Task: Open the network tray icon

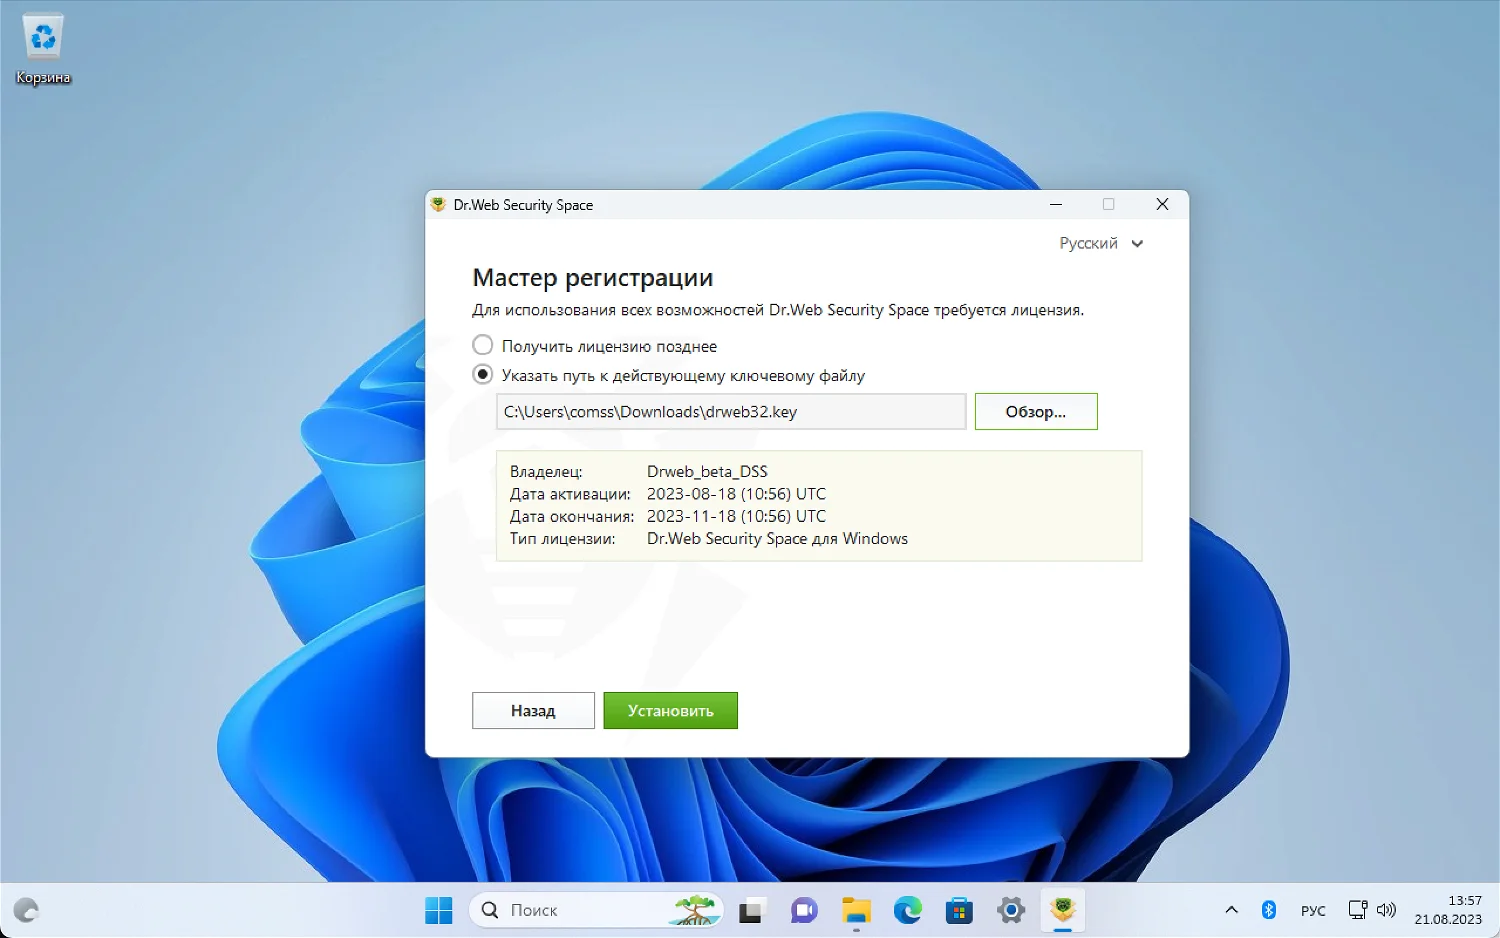Action: click(x=1357, y=909)
